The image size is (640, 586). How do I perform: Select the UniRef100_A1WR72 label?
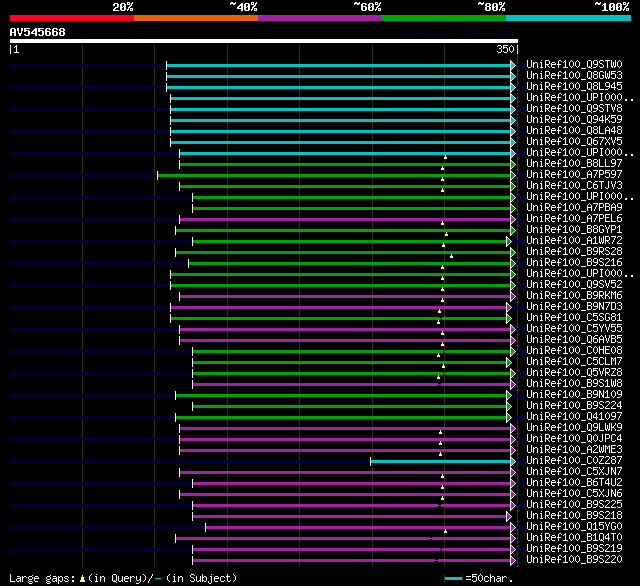click(574, 241)
